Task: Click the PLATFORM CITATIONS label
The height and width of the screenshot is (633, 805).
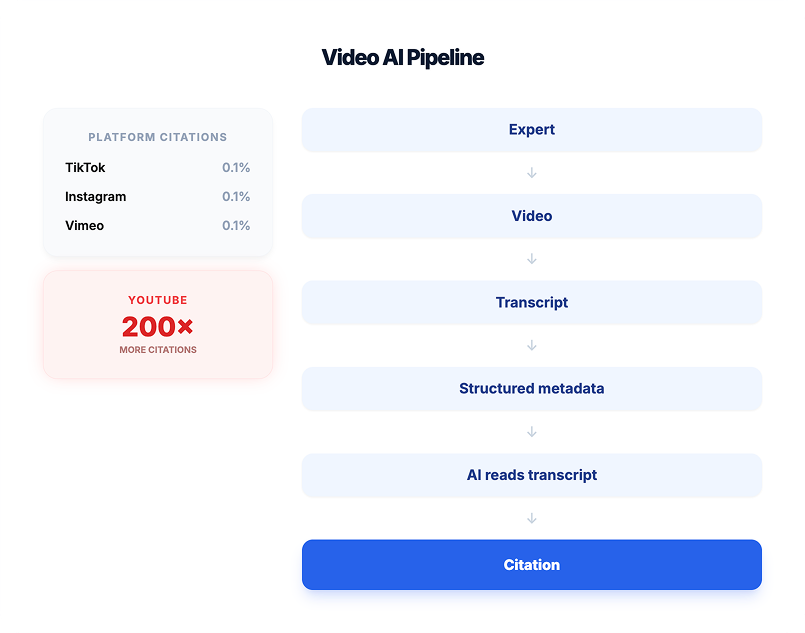Action: [x=158, y=137]
